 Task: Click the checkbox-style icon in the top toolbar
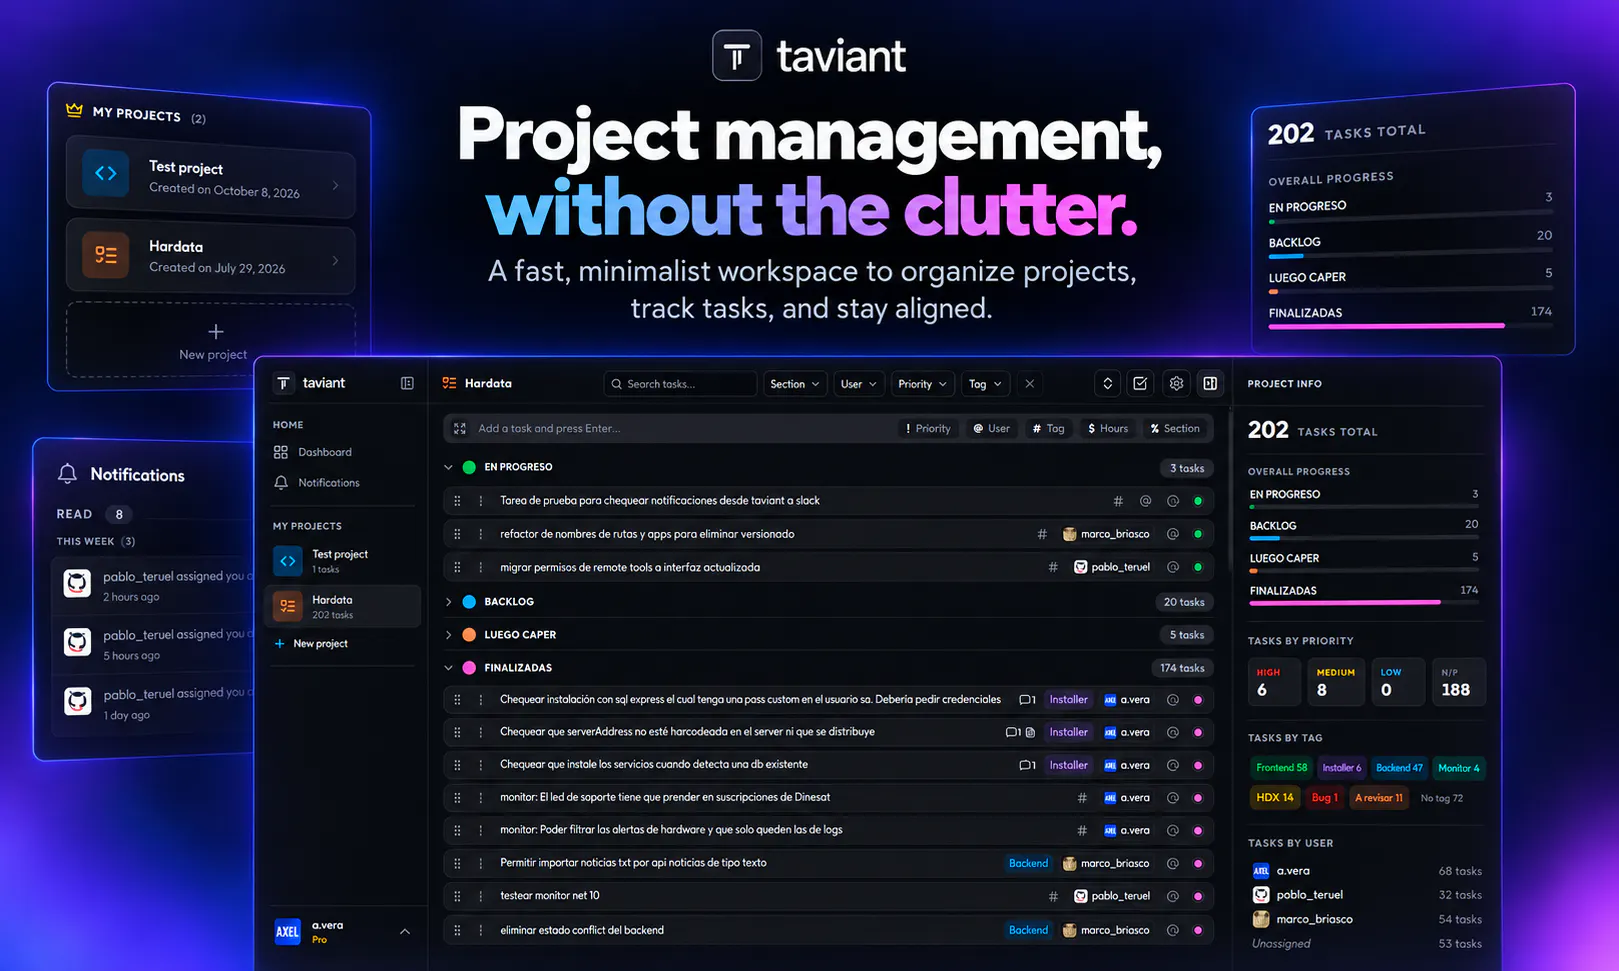pyautogui.click(x=1140, y=383)
